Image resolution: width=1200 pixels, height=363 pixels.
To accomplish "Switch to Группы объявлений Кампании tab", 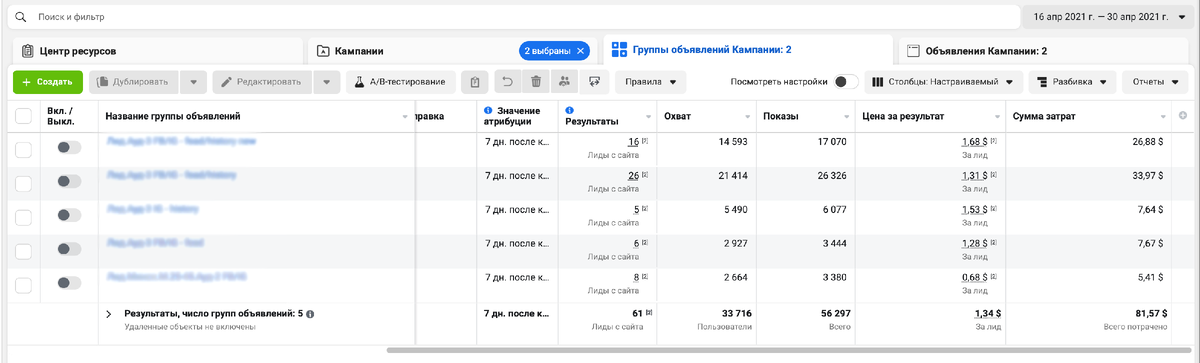I will click(x=747, y=50).
